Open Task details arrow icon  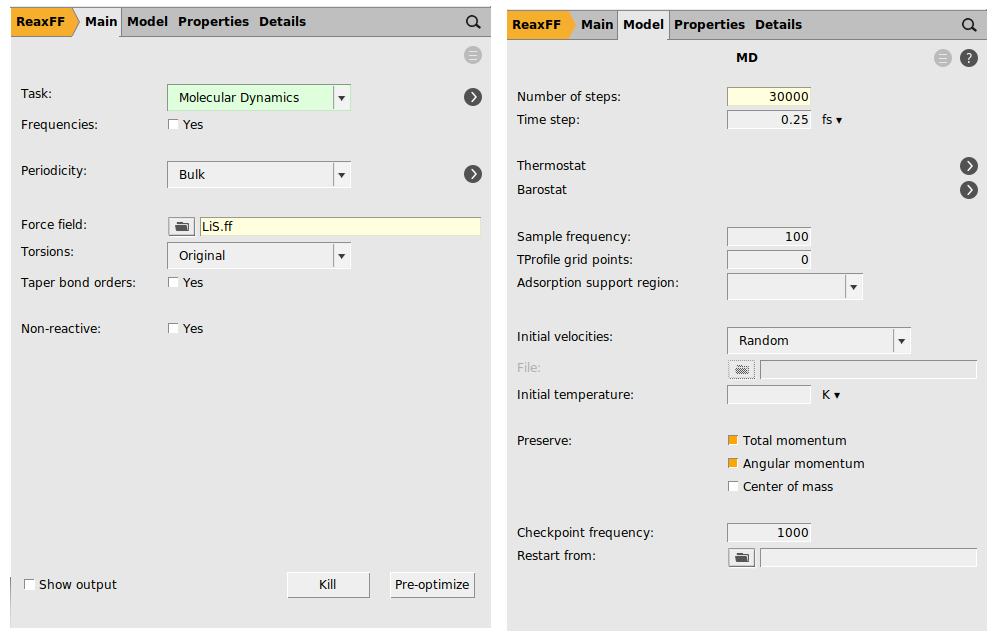(473, 97)
